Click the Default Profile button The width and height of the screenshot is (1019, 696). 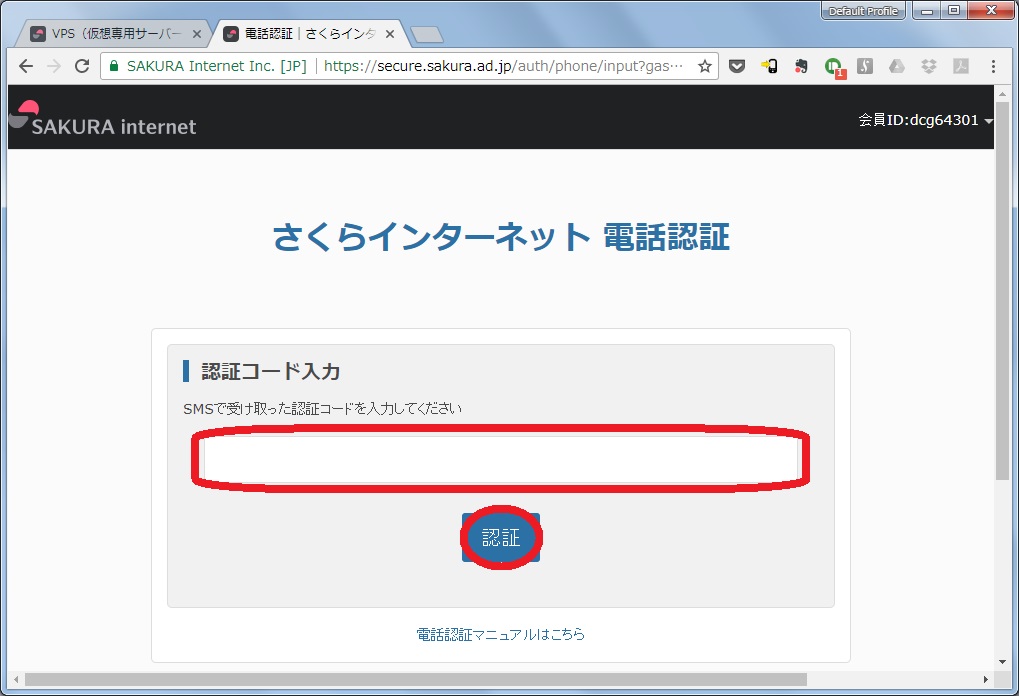click(x=863, y=11)
